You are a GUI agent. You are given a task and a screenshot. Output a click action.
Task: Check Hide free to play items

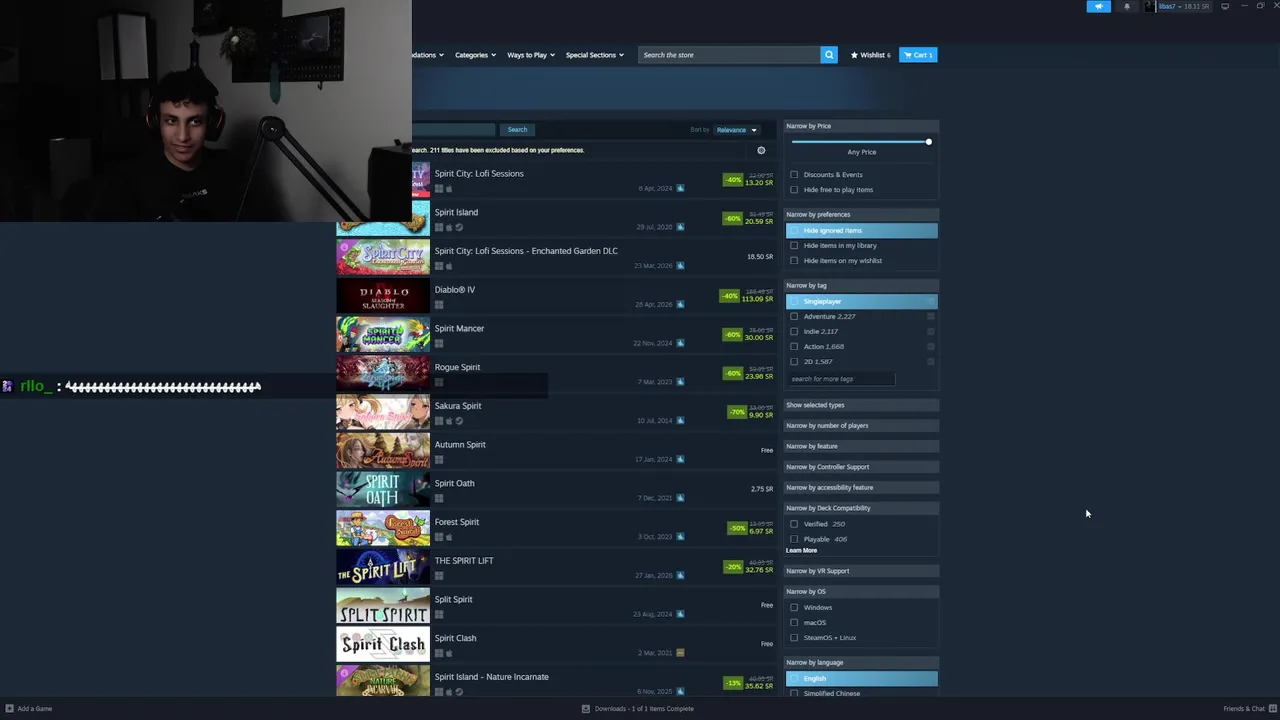click(794, 190)
